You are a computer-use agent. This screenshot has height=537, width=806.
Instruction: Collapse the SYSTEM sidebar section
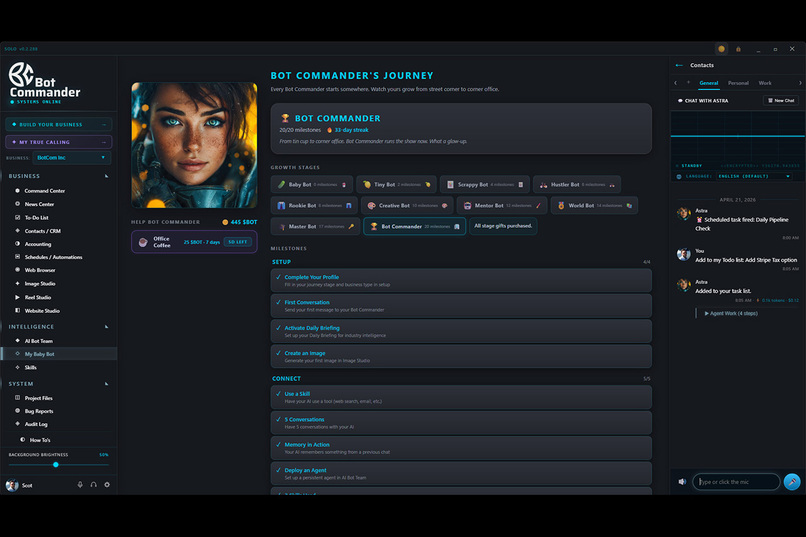coord(107,384)
